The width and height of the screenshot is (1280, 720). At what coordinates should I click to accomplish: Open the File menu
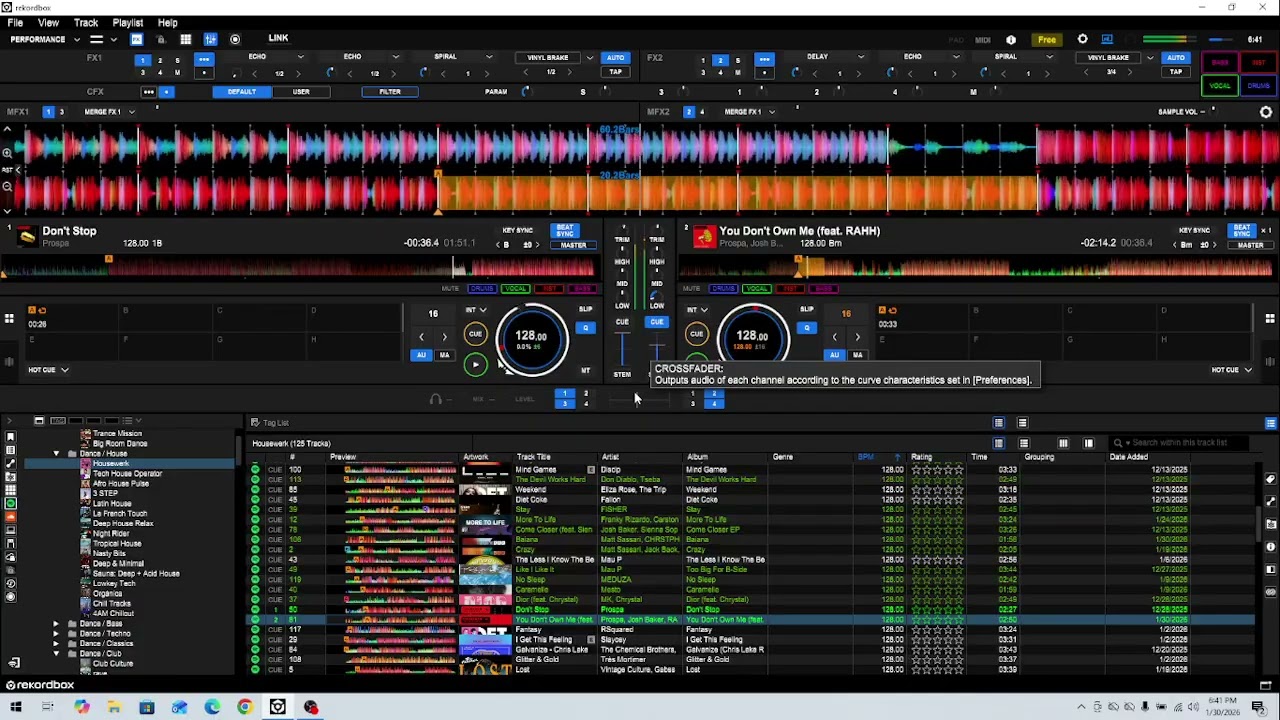click(15, 22)
